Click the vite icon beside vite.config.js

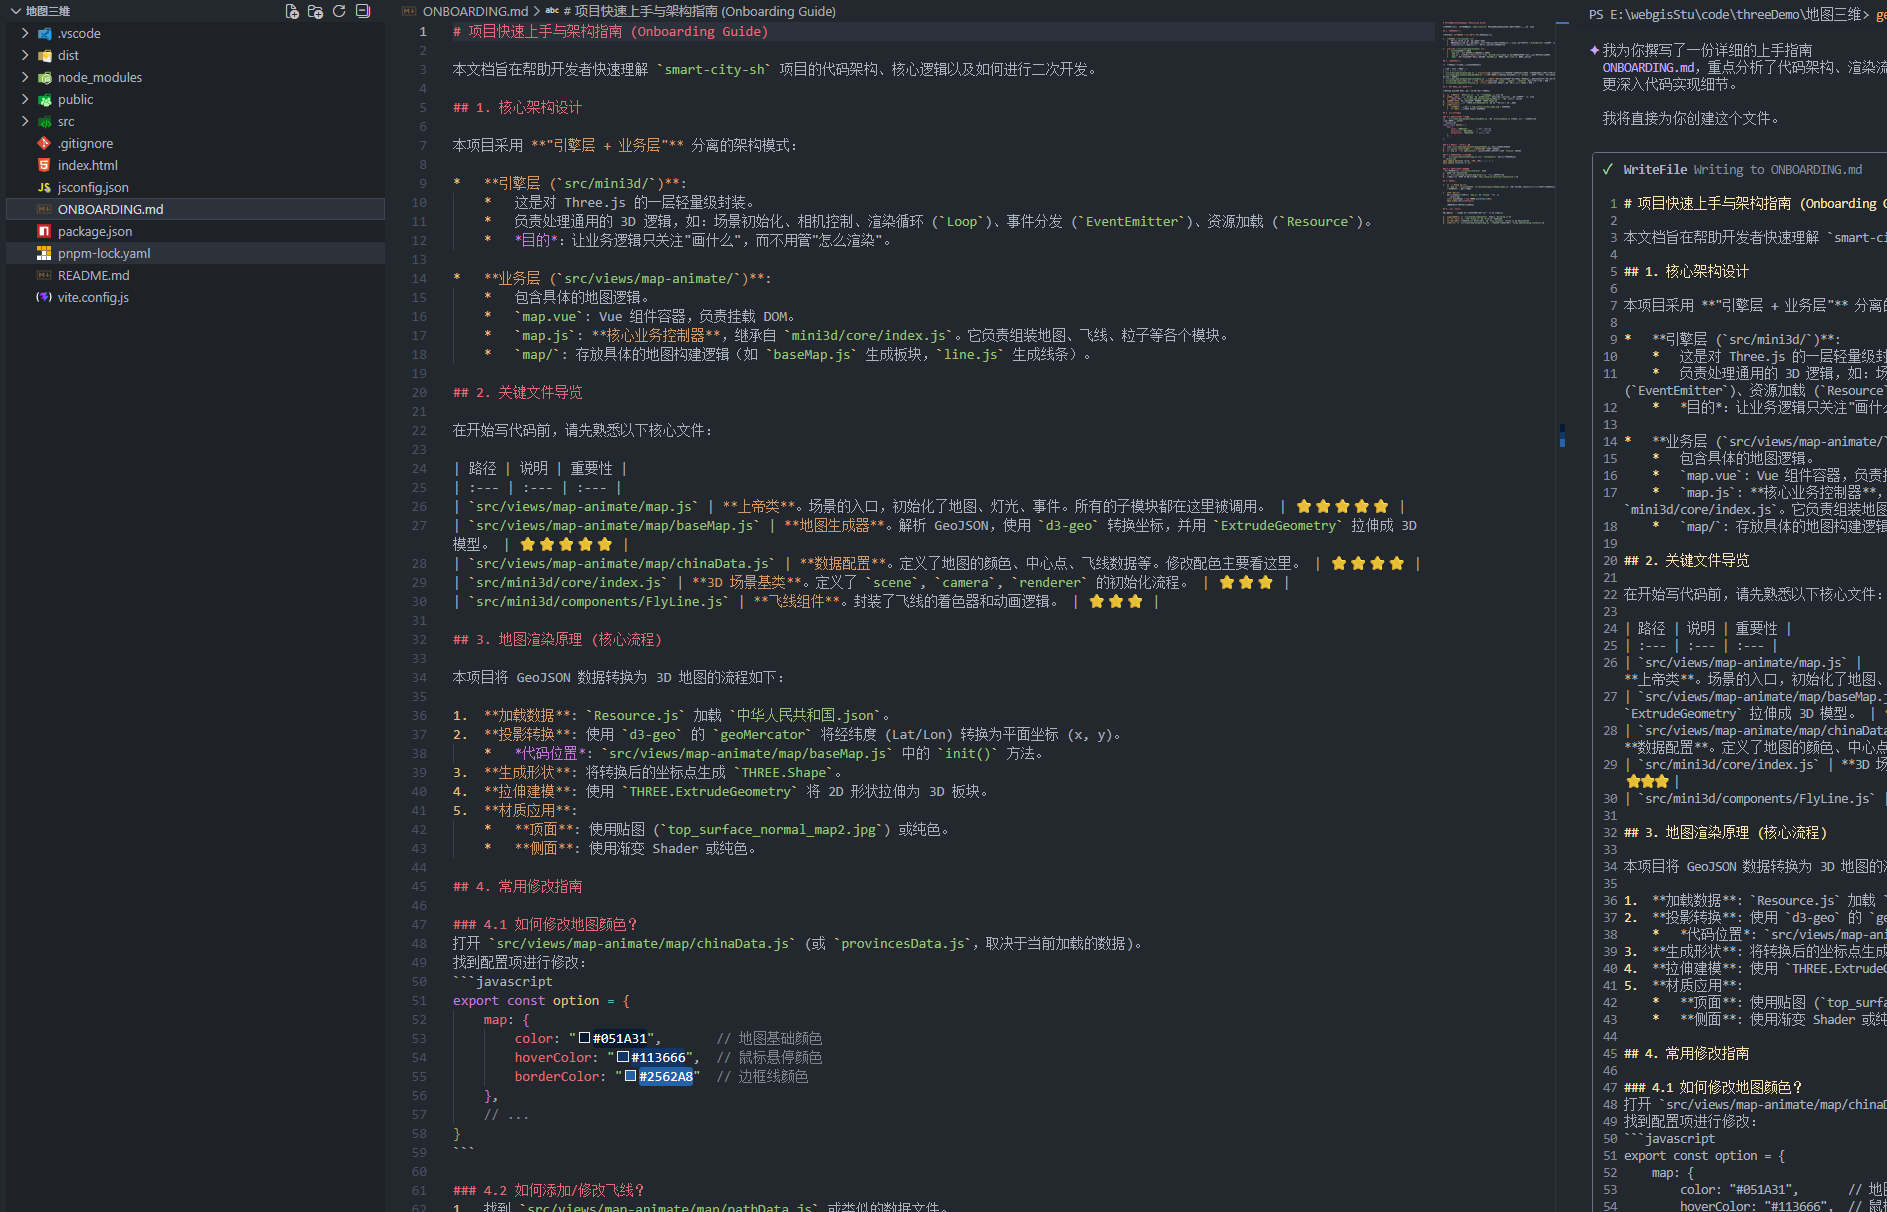(44, 297)
